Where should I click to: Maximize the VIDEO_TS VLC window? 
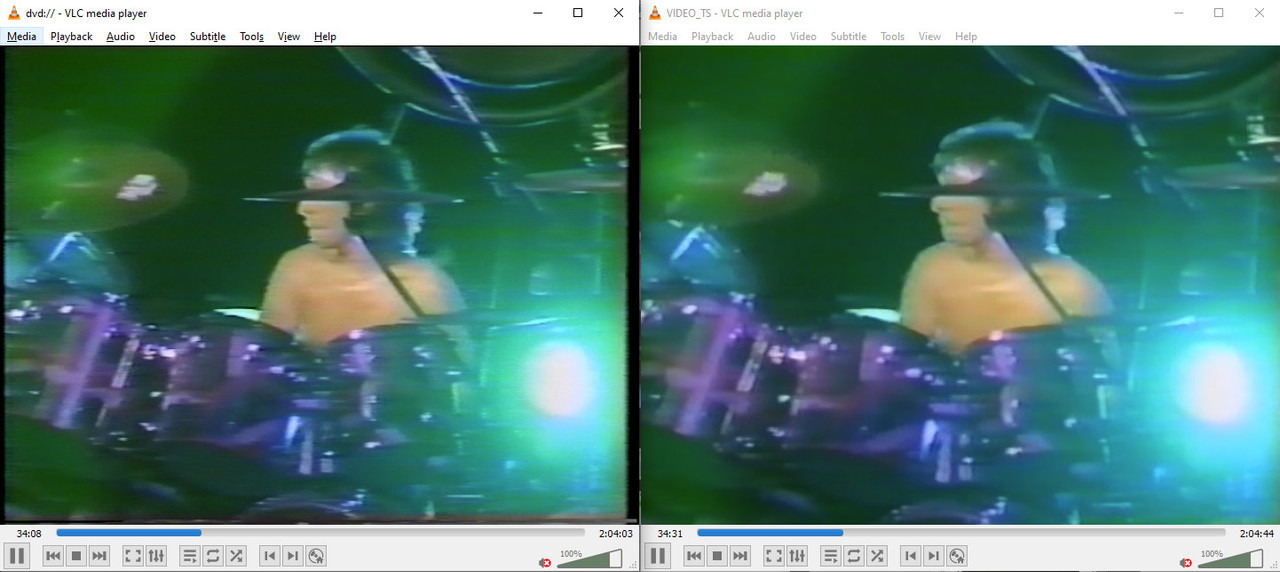(x=1218, y=13)
